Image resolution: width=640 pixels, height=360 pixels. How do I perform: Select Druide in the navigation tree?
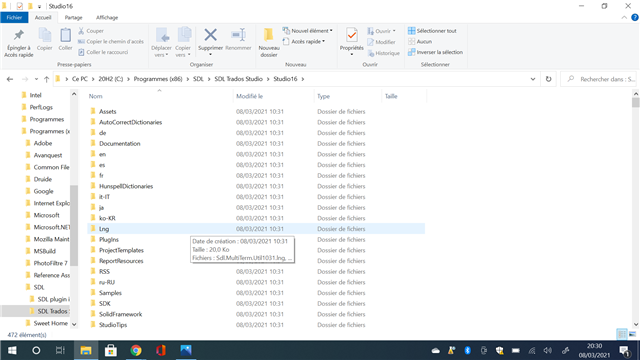(x=42, y=179)
